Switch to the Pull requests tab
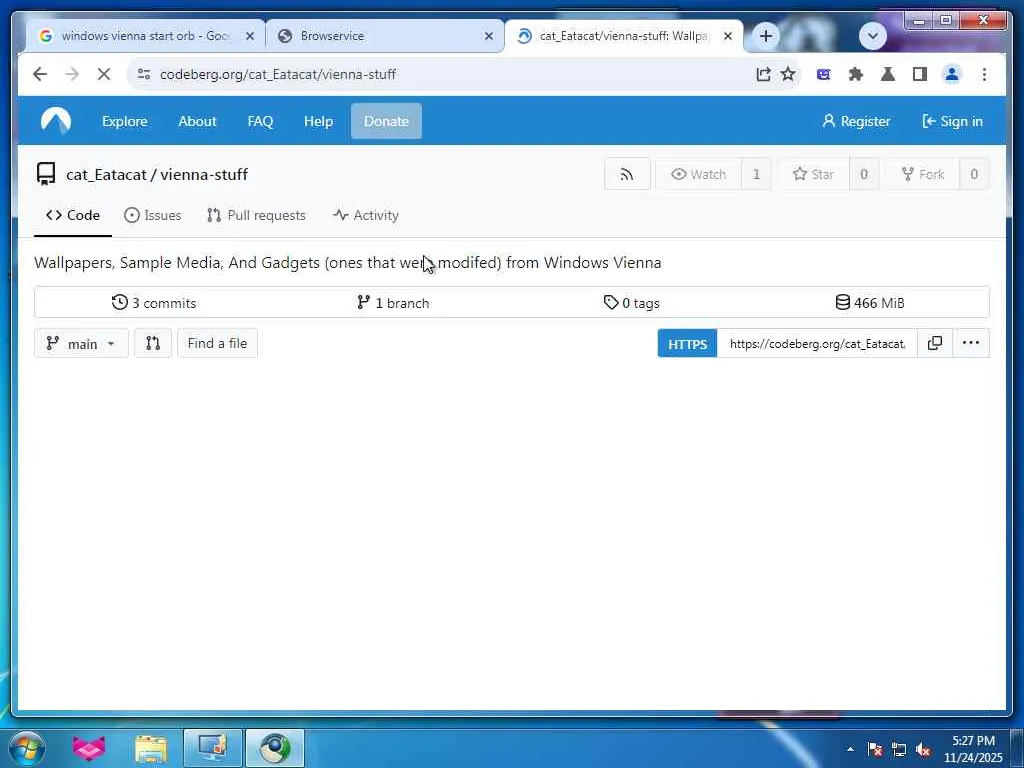1024x768 pixels. (x=256, y=216)
